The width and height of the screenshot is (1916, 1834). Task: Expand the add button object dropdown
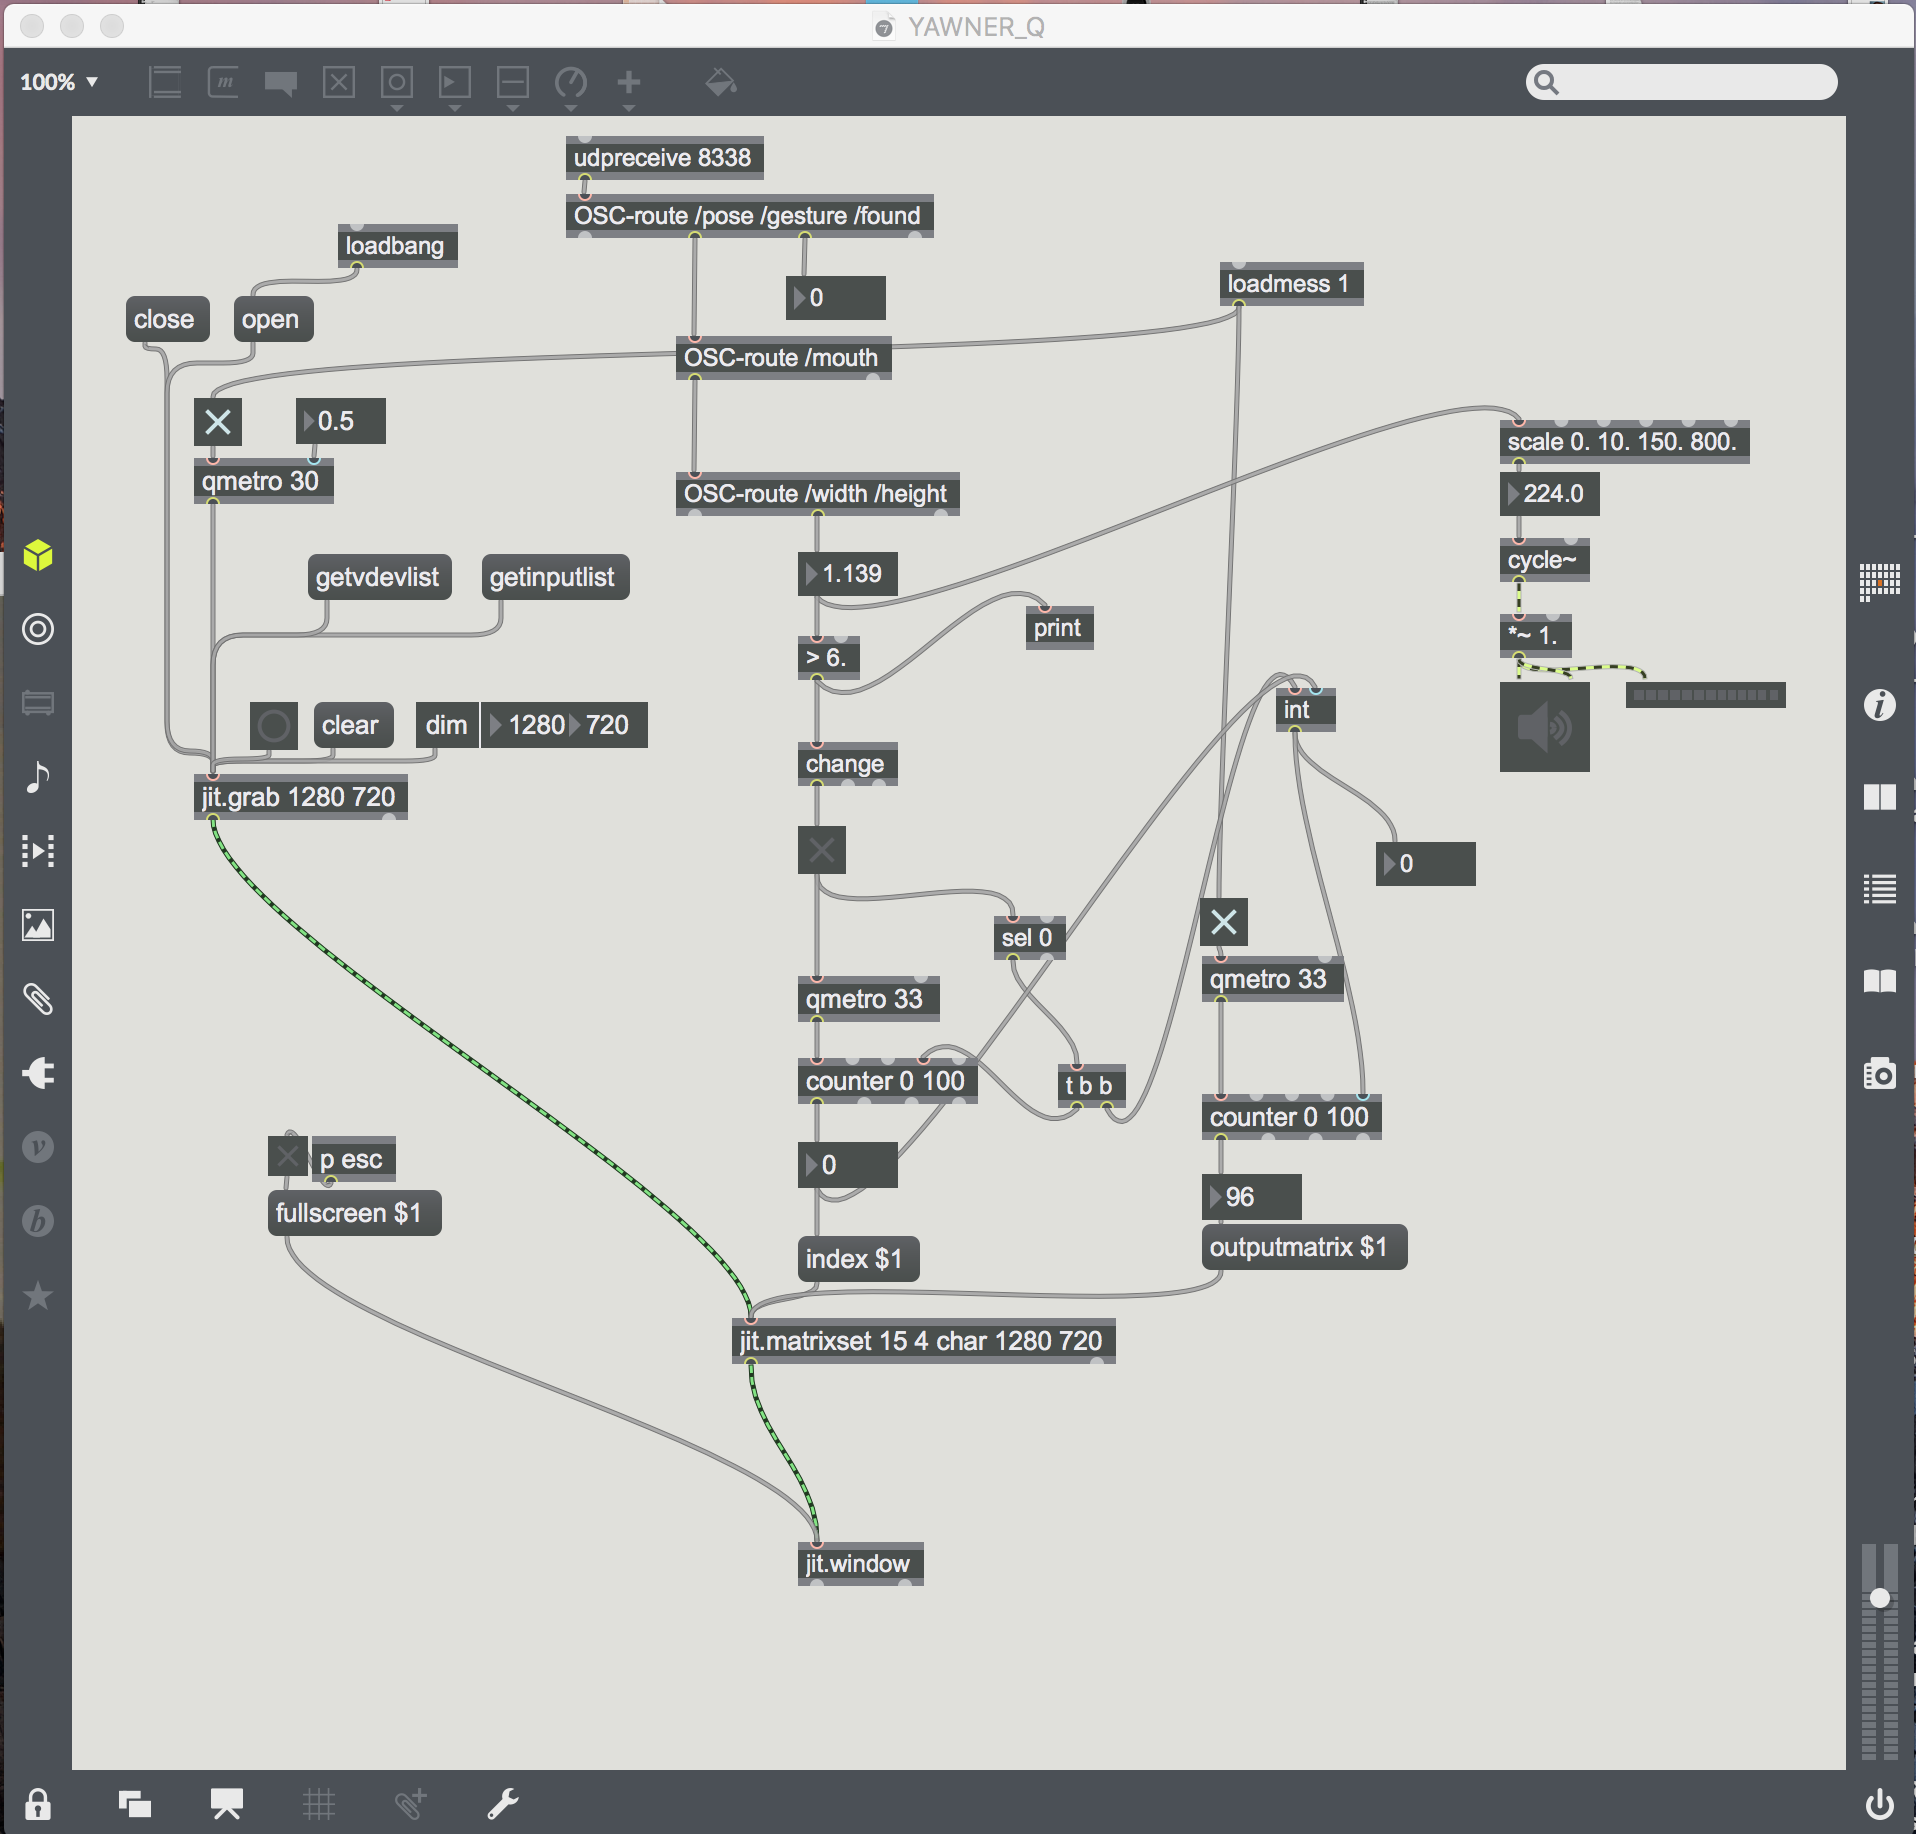pyautogui.click(x=397, y=105)
